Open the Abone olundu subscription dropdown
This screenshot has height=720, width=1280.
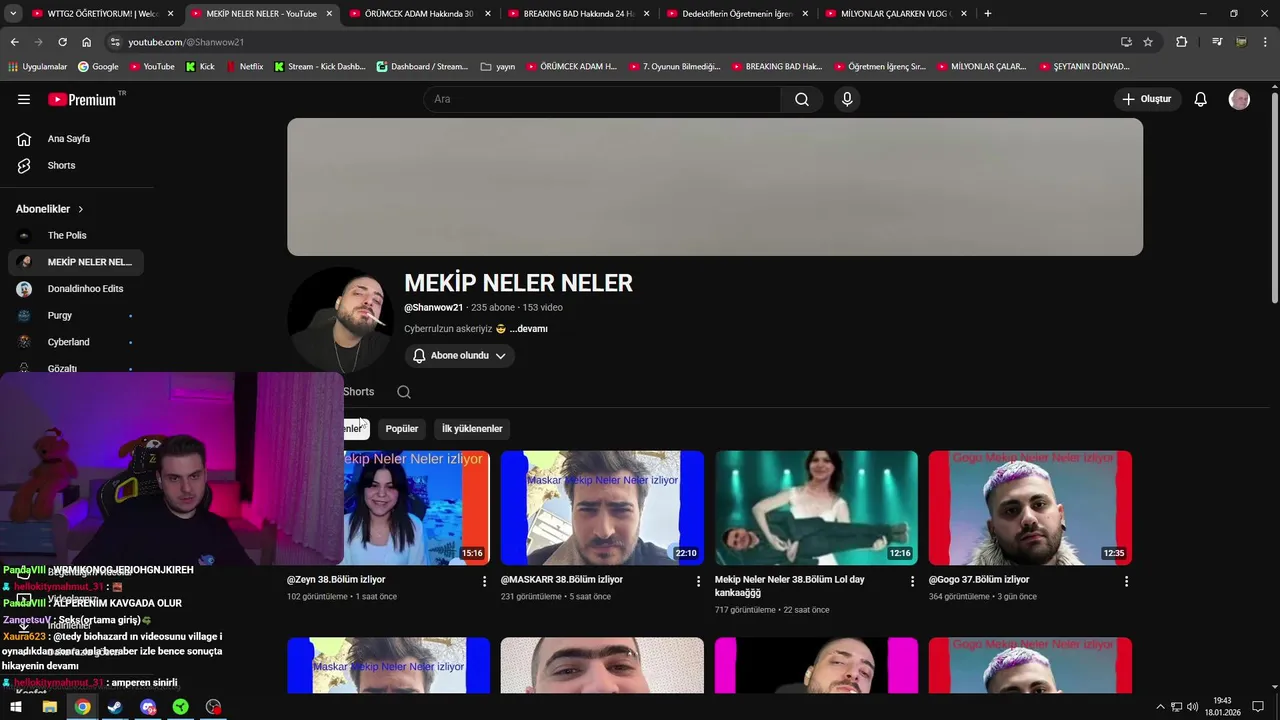(x=459, y=356)
